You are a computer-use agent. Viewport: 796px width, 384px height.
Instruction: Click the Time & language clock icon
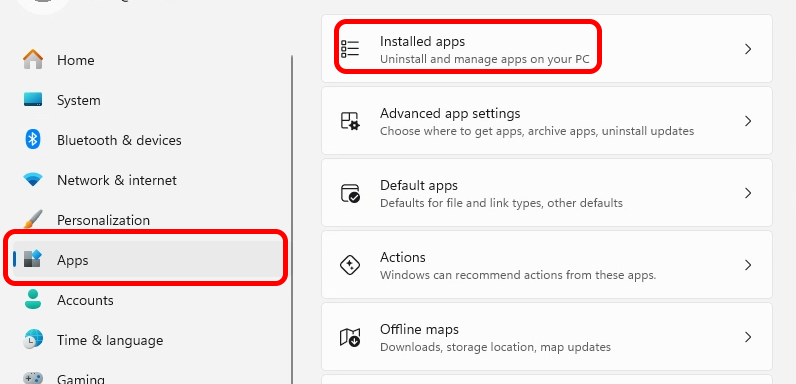click(x=33, y=339)
